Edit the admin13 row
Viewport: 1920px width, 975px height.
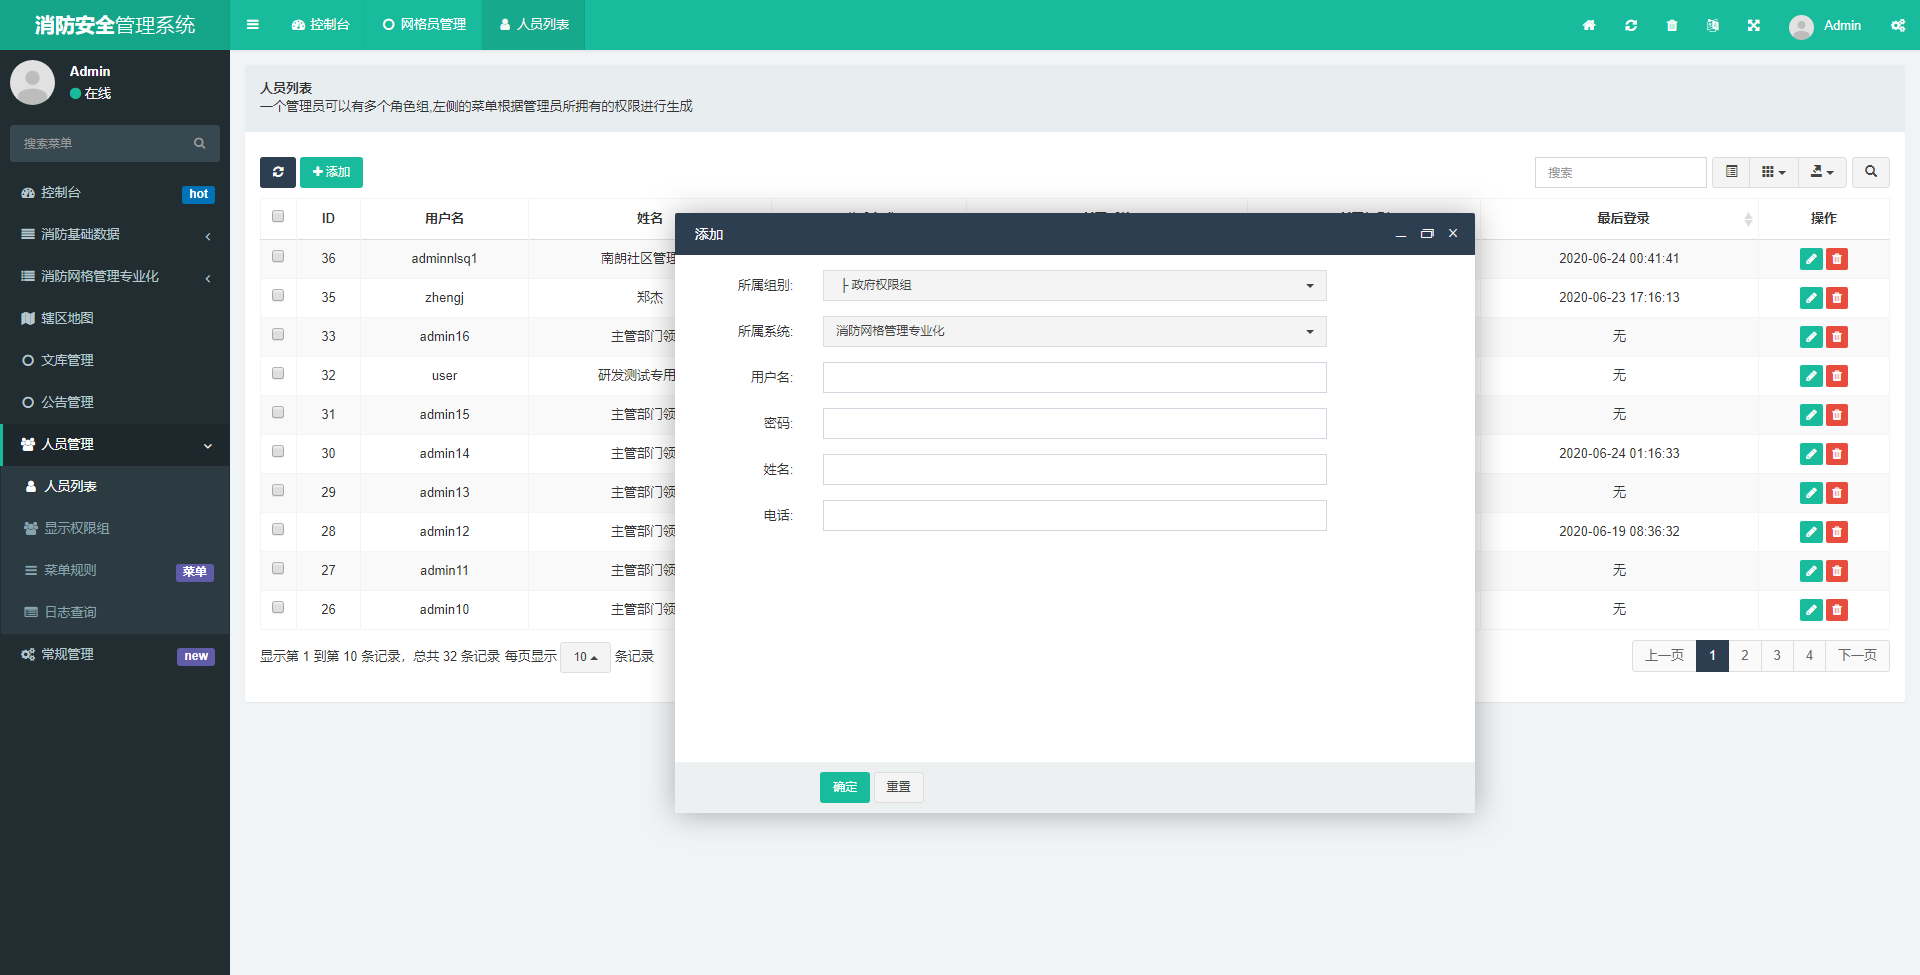pyautogui.click(x=1811, y=493)
